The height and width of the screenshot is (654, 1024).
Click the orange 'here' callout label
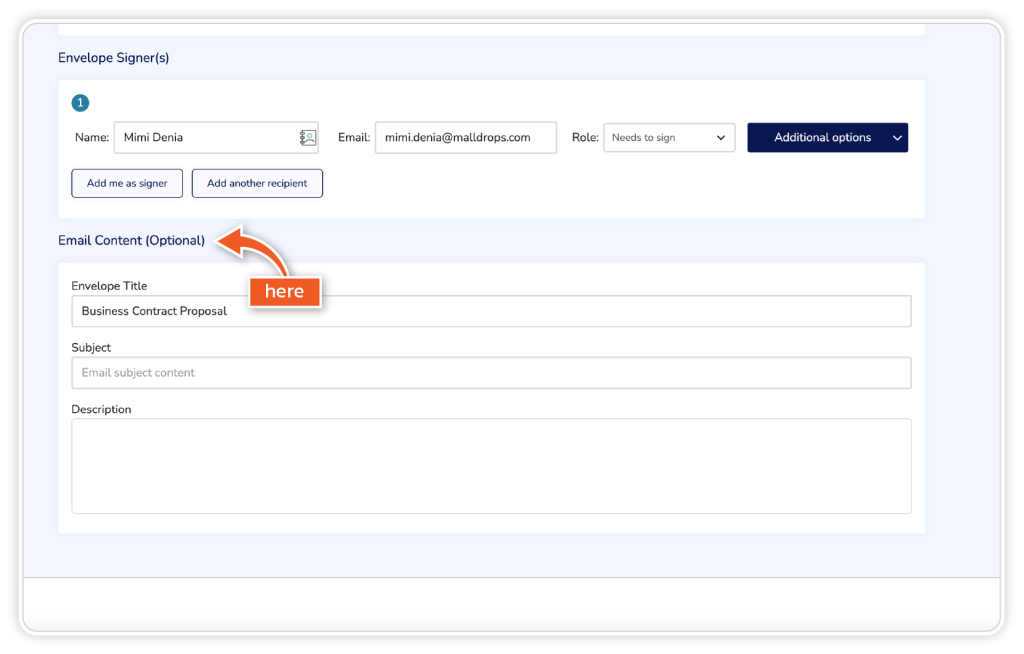click(284, 292)
